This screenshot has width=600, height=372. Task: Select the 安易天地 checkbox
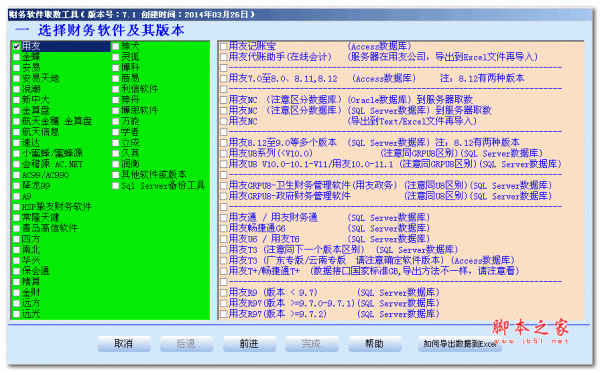(16, 78)
